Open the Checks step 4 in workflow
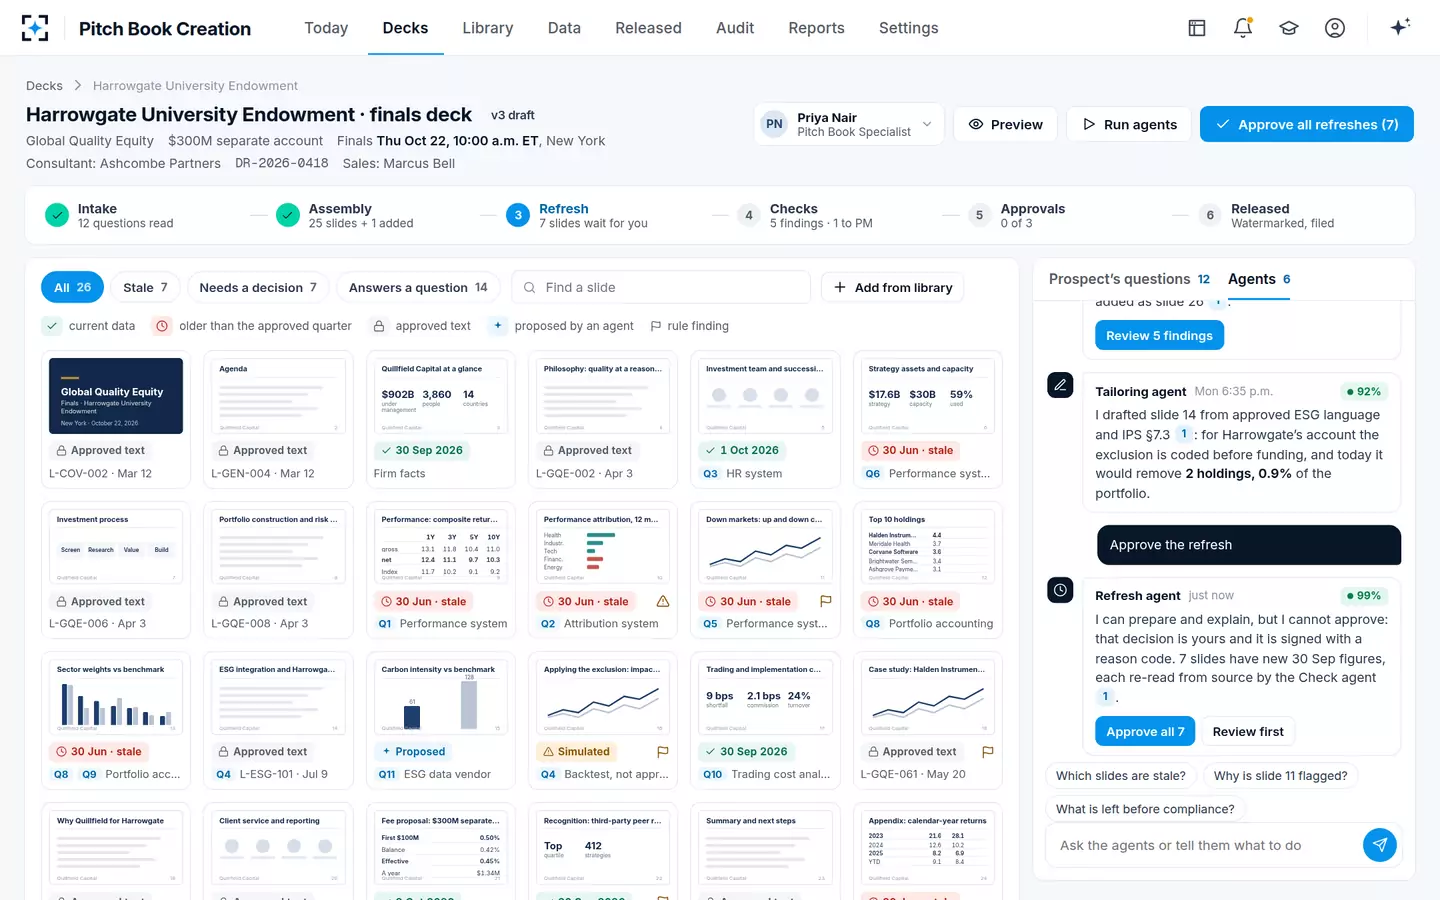The image size is (1440, 900). 804,215
